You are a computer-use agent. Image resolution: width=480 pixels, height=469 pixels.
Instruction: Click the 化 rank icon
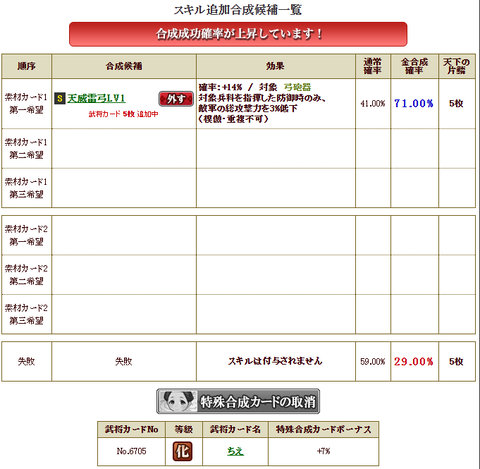coord(182,451)
